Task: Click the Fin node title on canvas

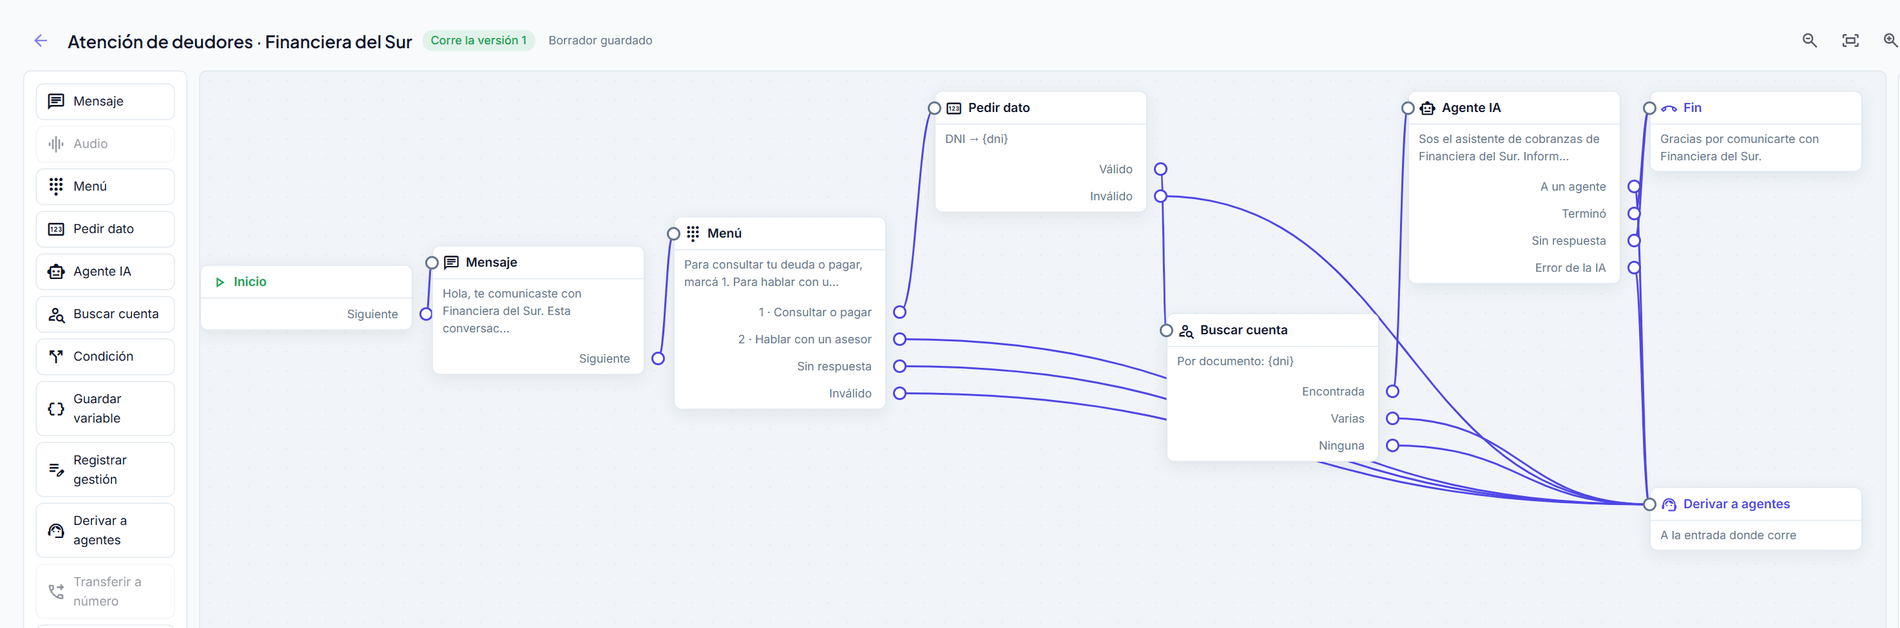Action: 1691,108
